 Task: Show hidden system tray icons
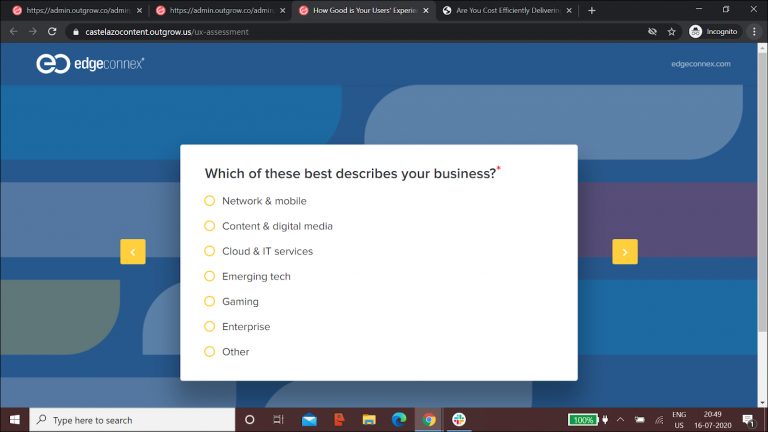coord(620,420)
